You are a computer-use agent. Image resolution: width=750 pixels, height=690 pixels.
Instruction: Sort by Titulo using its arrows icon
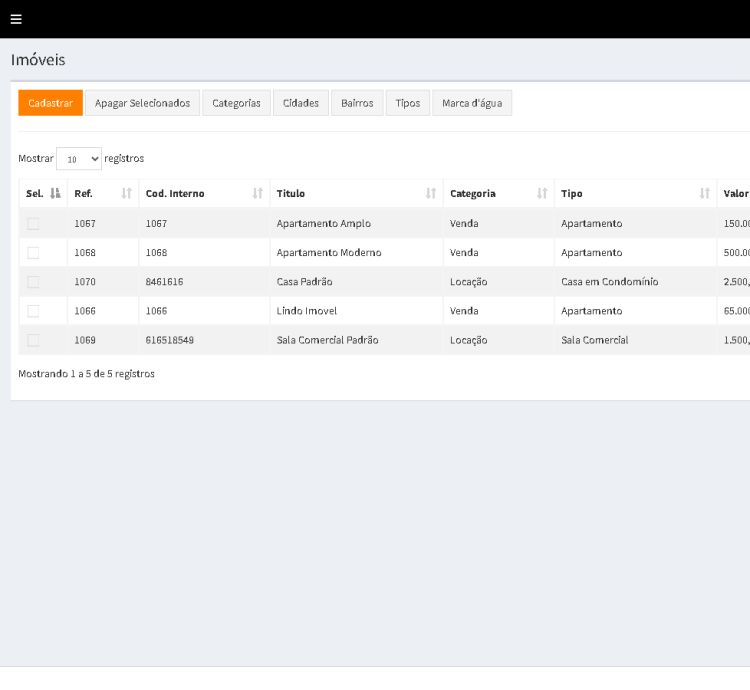[x=431, y=194]
